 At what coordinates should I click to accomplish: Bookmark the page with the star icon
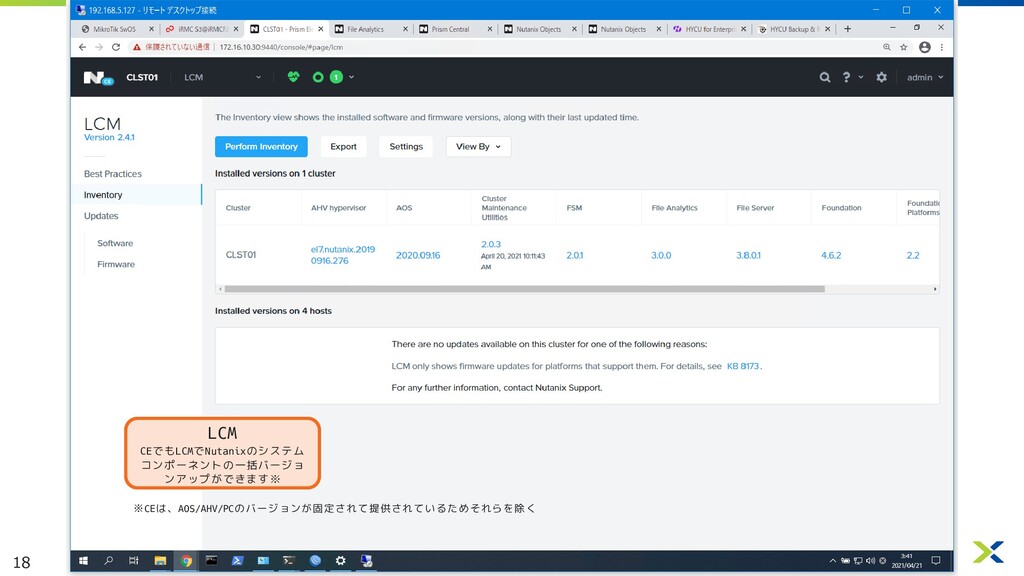pyautogui.click(x=904, y=47)
